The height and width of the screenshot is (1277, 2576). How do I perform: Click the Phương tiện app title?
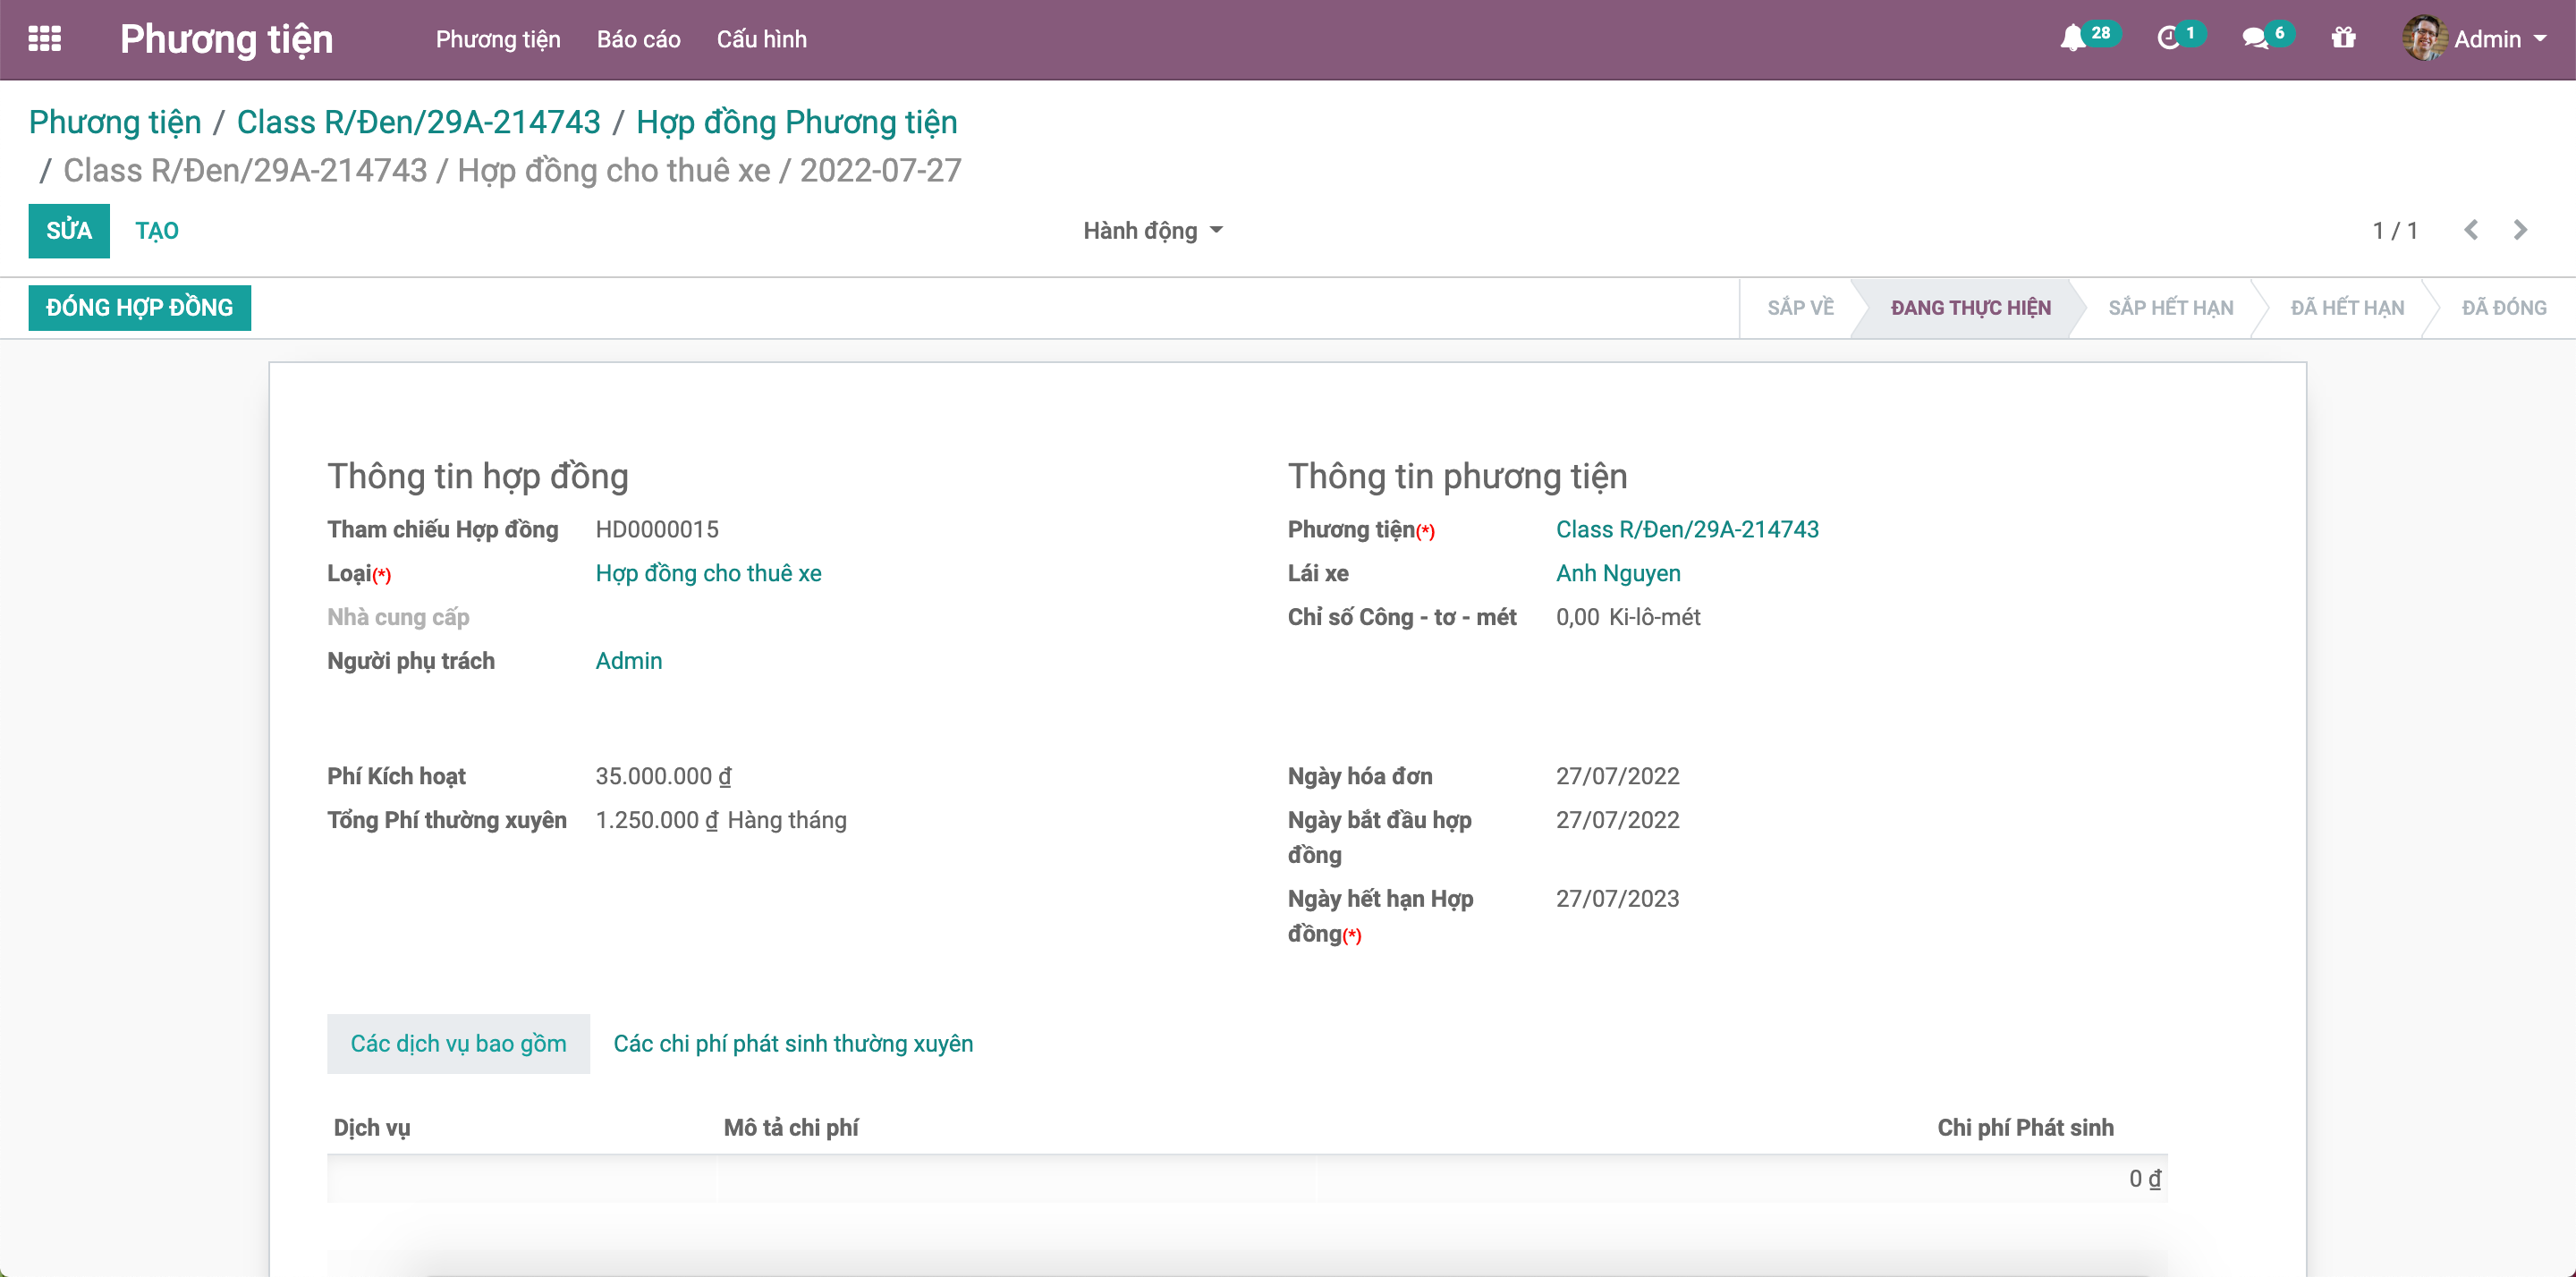pyautogui.click(x=226, y=39)
